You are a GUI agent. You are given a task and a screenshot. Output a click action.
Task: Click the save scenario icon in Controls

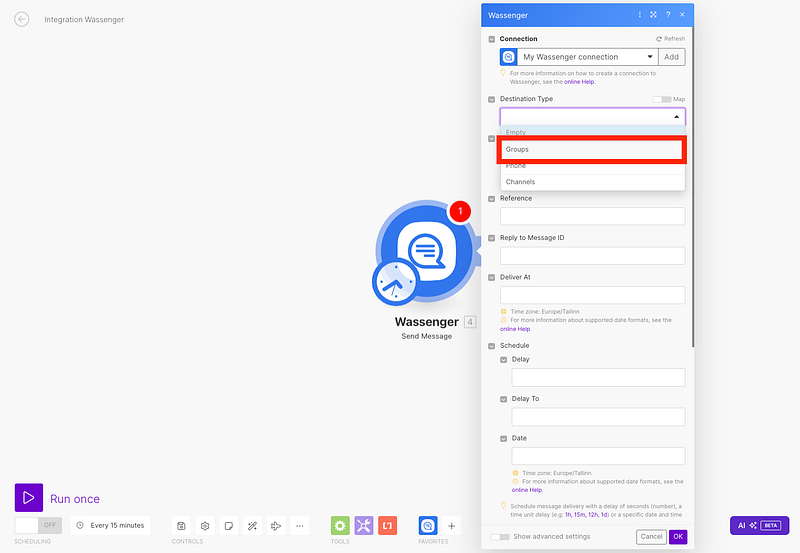181,525
